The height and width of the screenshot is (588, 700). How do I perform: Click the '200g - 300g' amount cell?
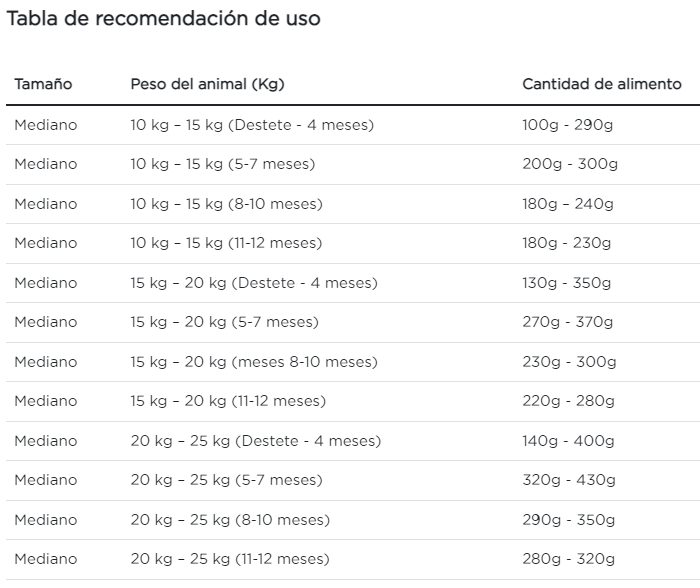[x=570, y=164]
